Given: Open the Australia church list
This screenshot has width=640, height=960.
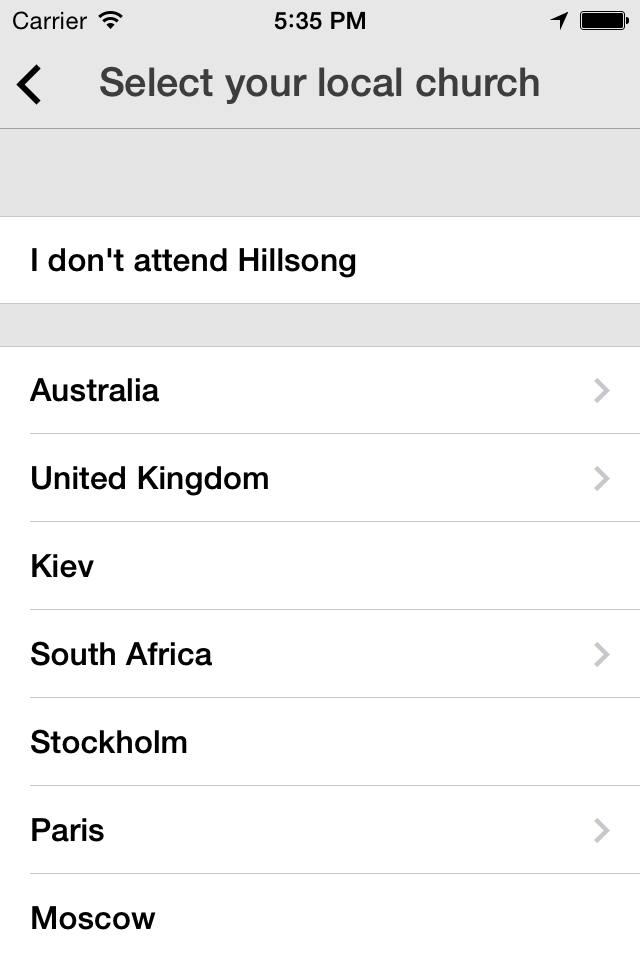Looking at the screenshot, I should [x=94, y=390].
